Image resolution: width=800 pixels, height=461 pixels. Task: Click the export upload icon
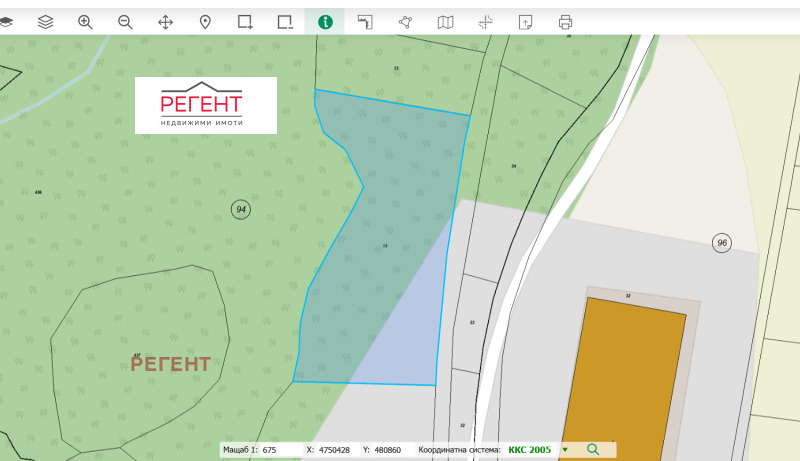pyautogui.click(x=525, y=21)
